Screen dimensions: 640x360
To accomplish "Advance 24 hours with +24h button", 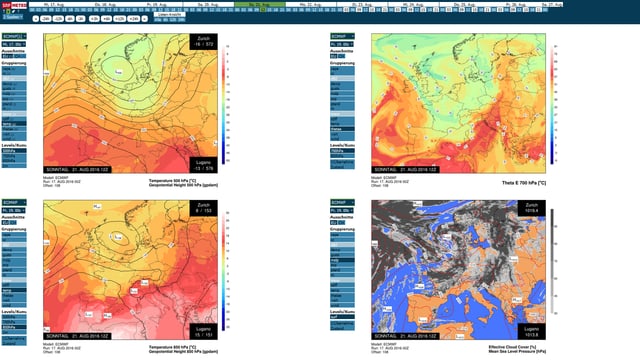I will pyautogui.click(x=133, y=19).
